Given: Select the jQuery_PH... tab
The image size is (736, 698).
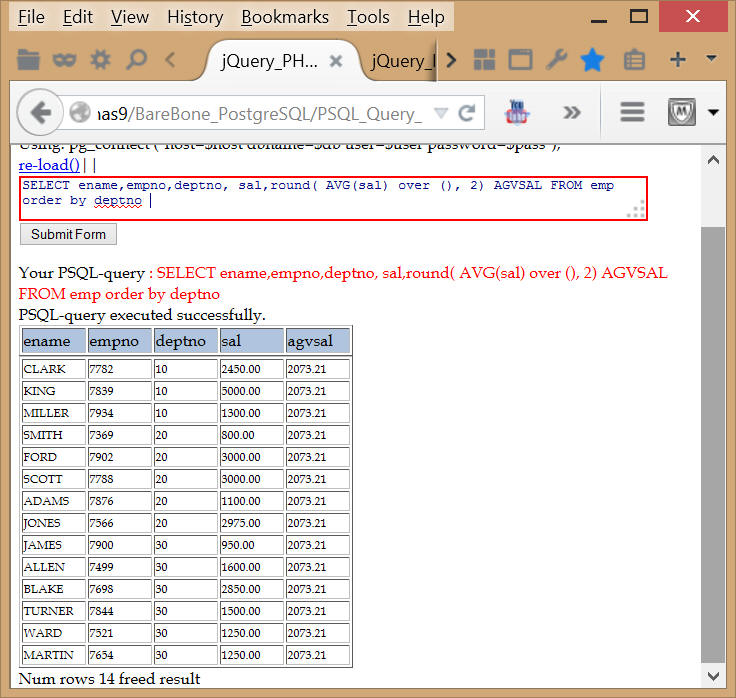Looking at the screenshot, I should pyautogui.click(x=270, y=61).
